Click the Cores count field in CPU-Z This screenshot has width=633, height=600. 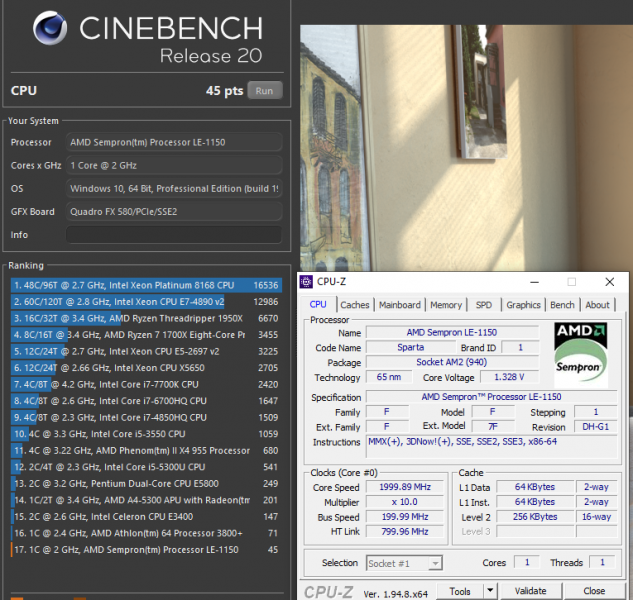coord(527,562)
